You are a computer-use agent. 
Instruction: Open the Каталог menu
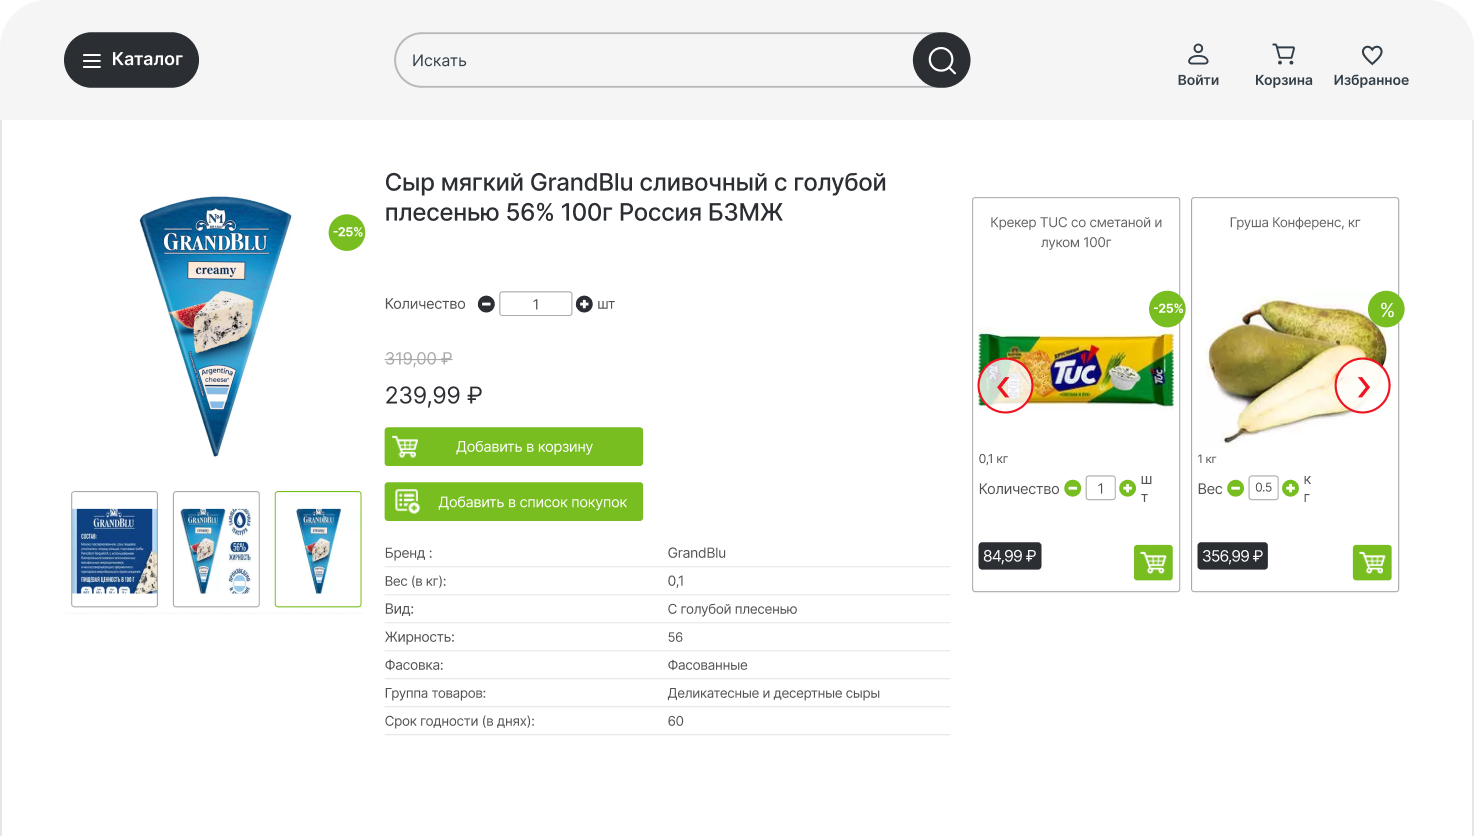[131, 60]
